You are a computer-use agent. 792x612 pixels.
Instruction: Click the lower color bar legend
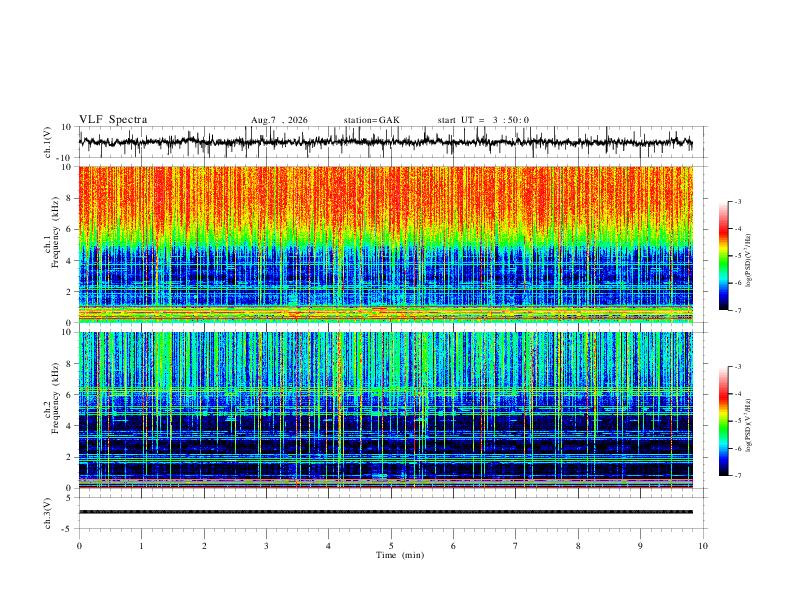tap(723, 421)
